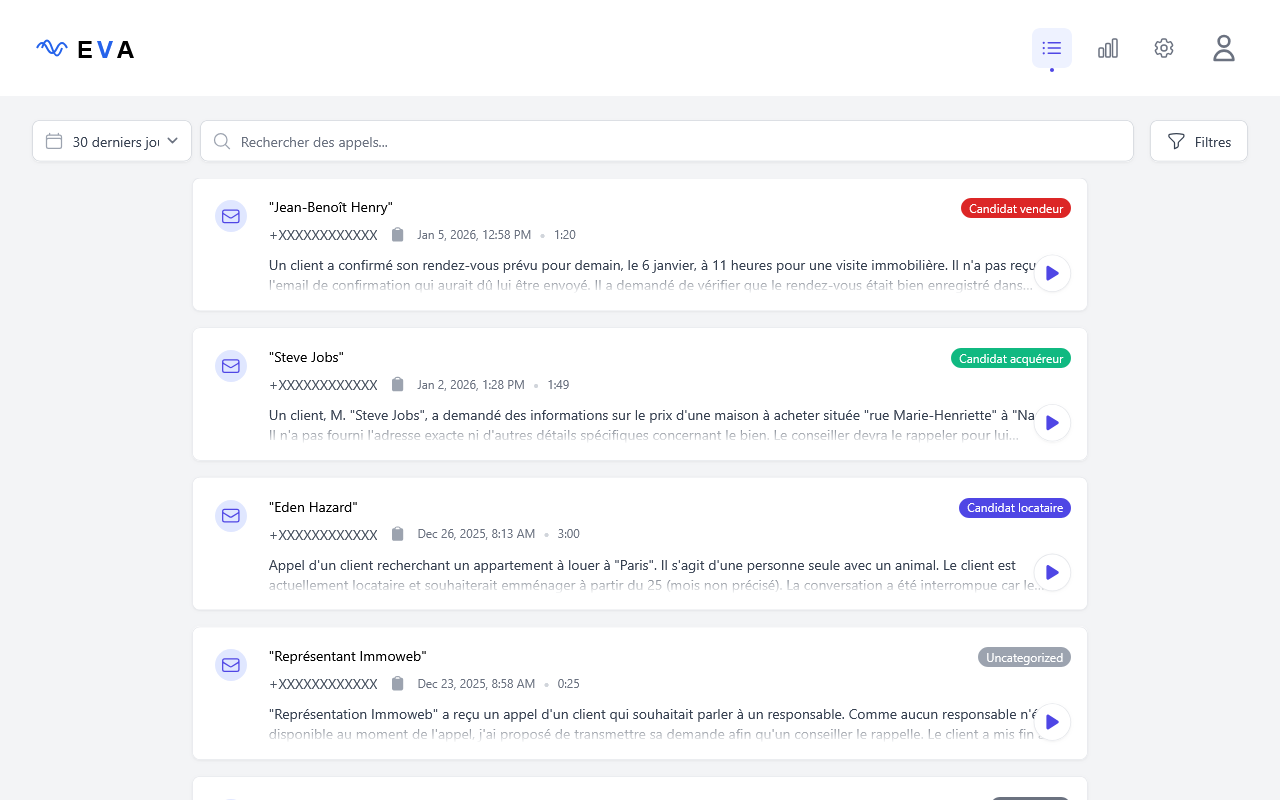Screen dimensions: 1280x800
Task: Click the EVA logo waveform icon
Action: (x=51, y=47)
